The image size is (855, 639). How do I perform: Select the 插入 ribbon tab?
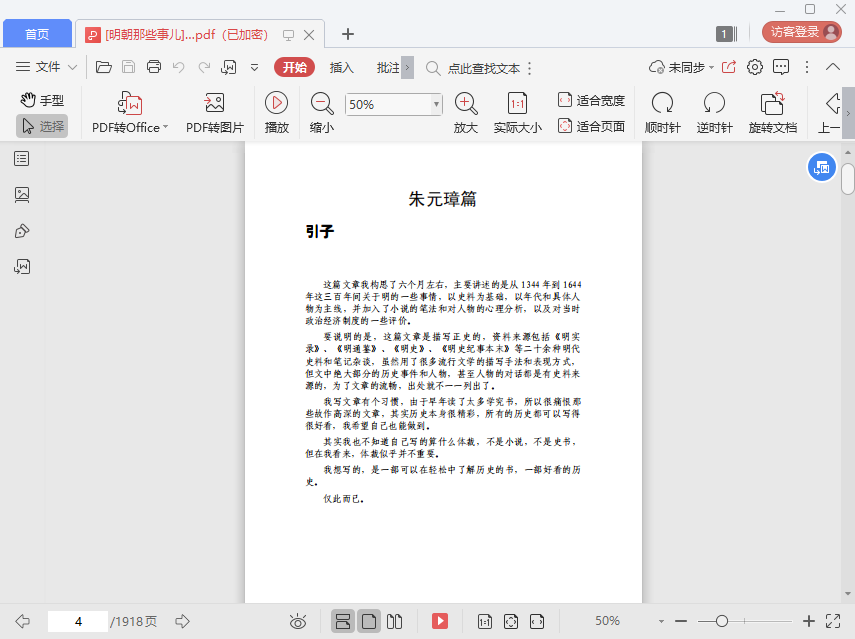coord(341,68)
